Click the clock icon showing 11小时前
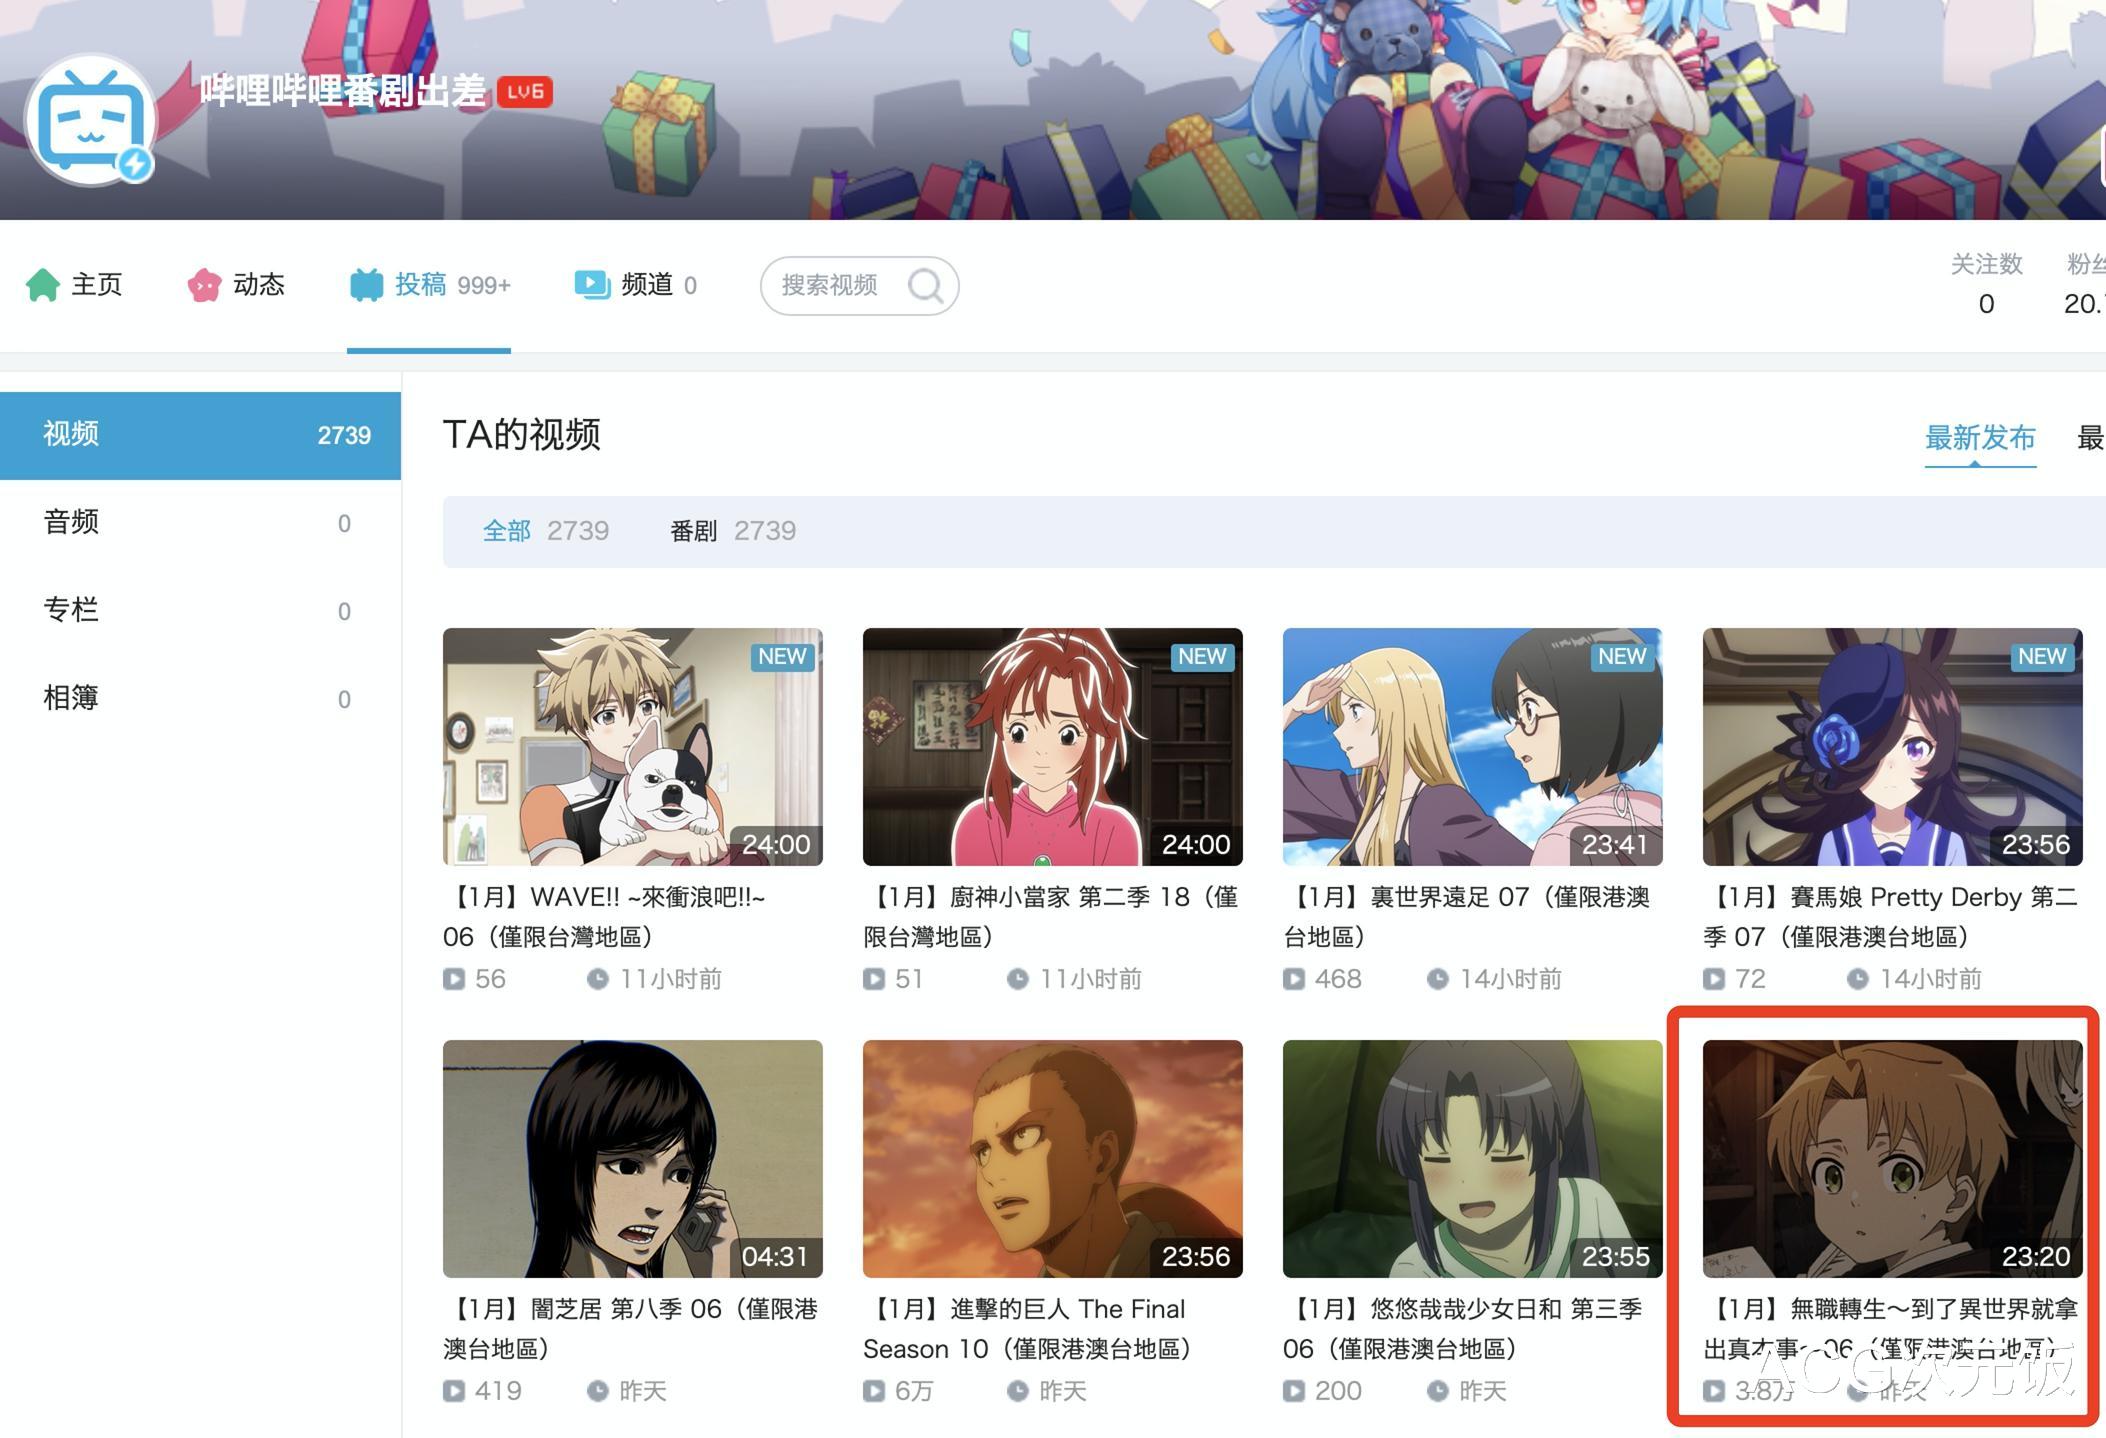Image resolution: width=2106 pixels, height=1438 pixels. point(600,979)
